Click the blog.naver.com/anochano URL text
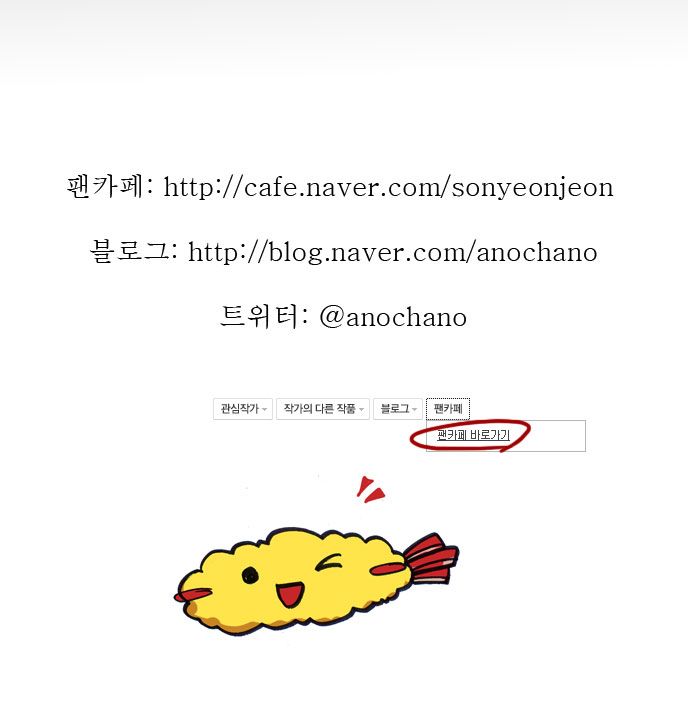The width and height of the screenshot is (689, 717). tap(393, 252)
